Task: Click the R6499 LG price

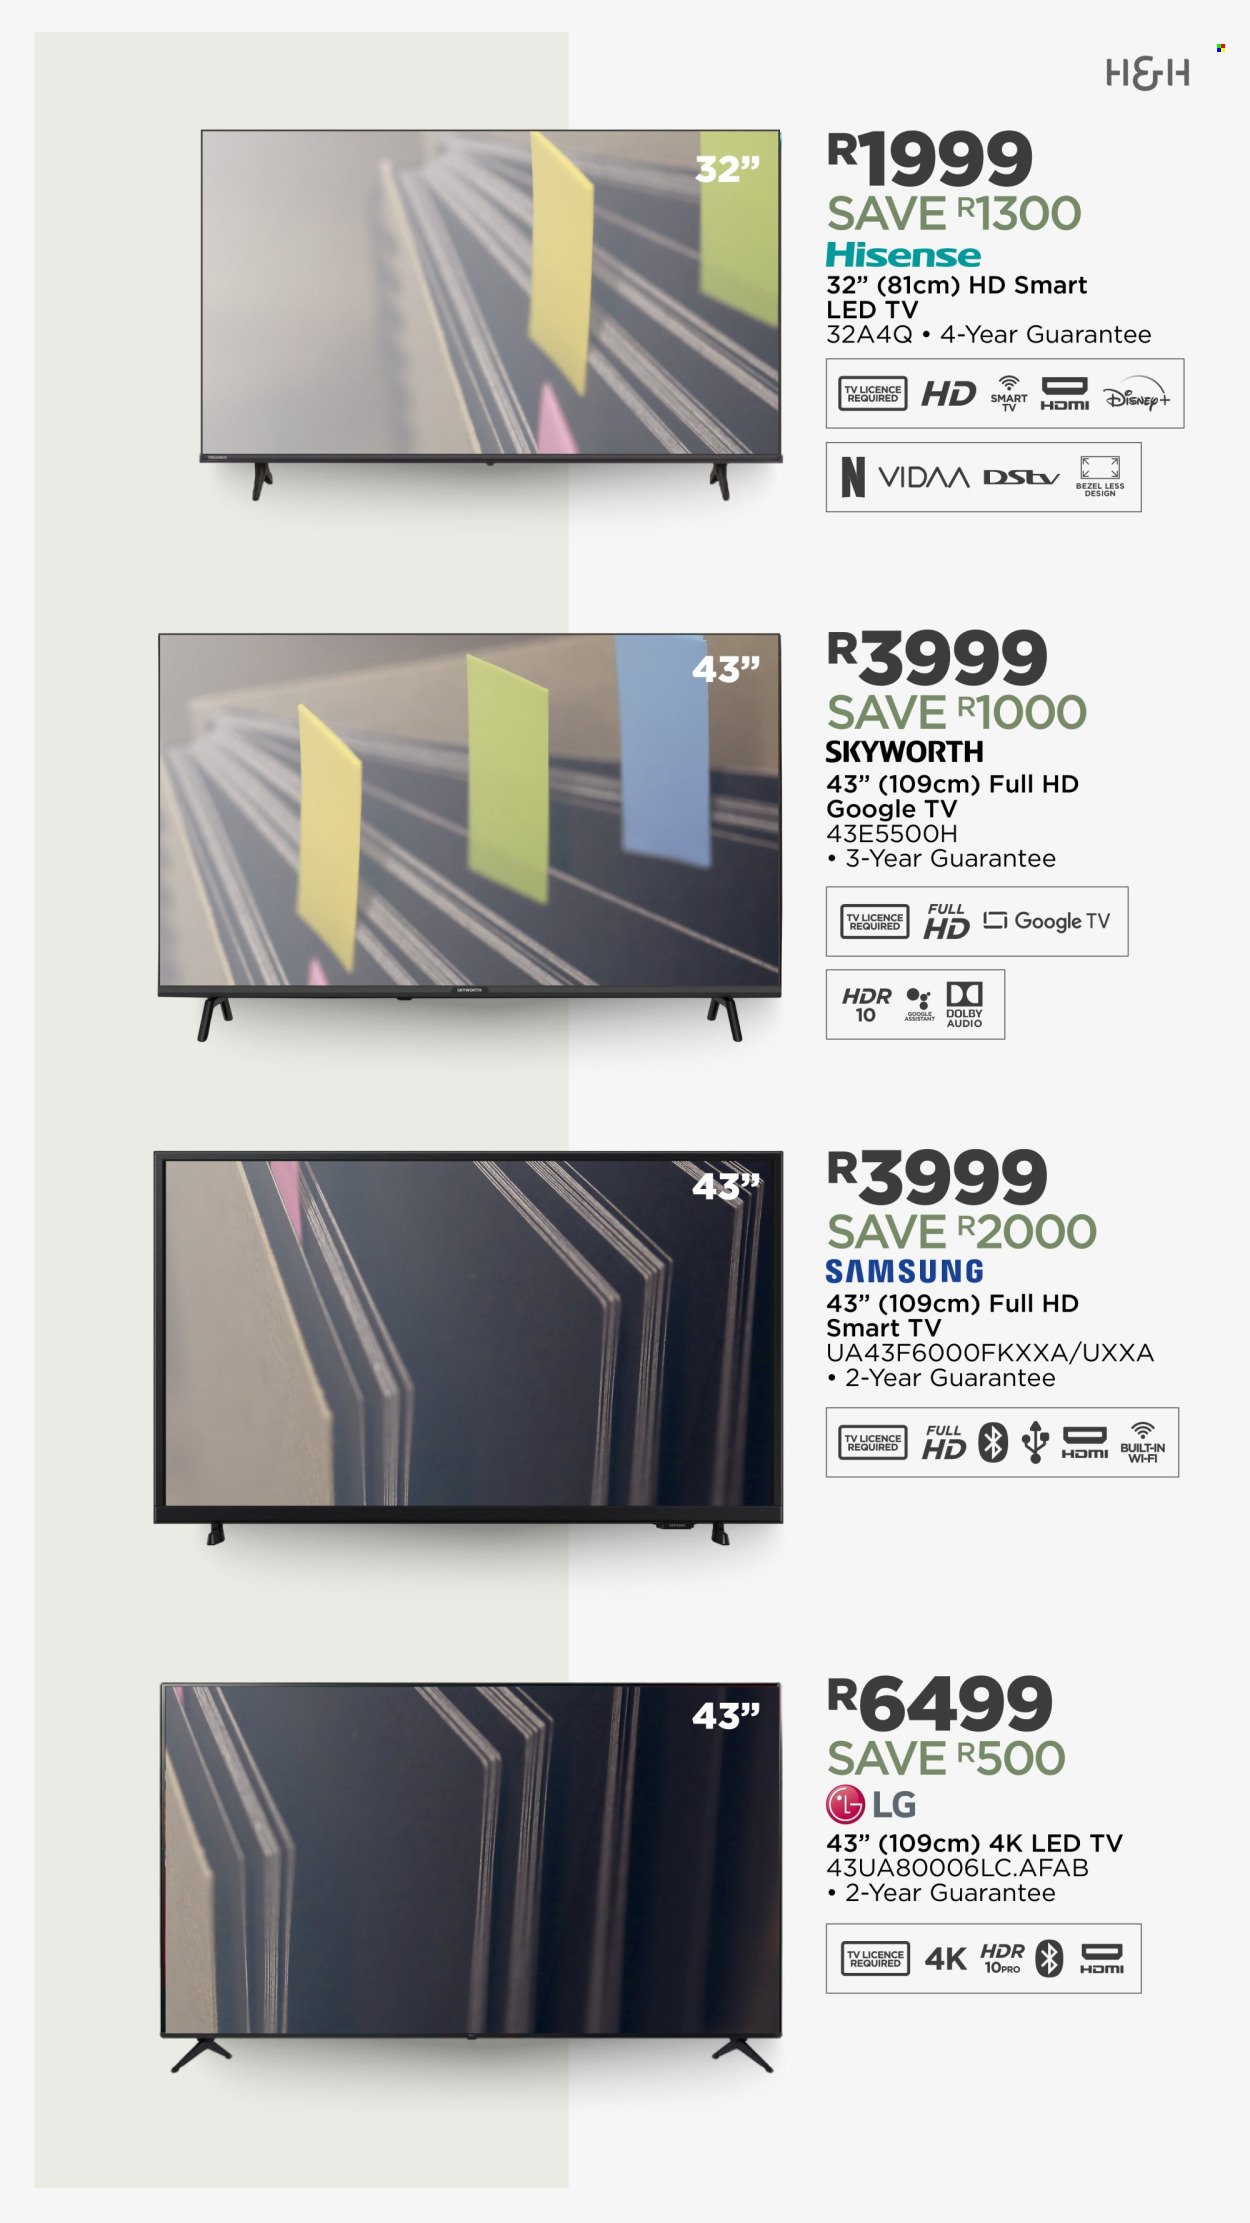Action: coord(939,1704)
